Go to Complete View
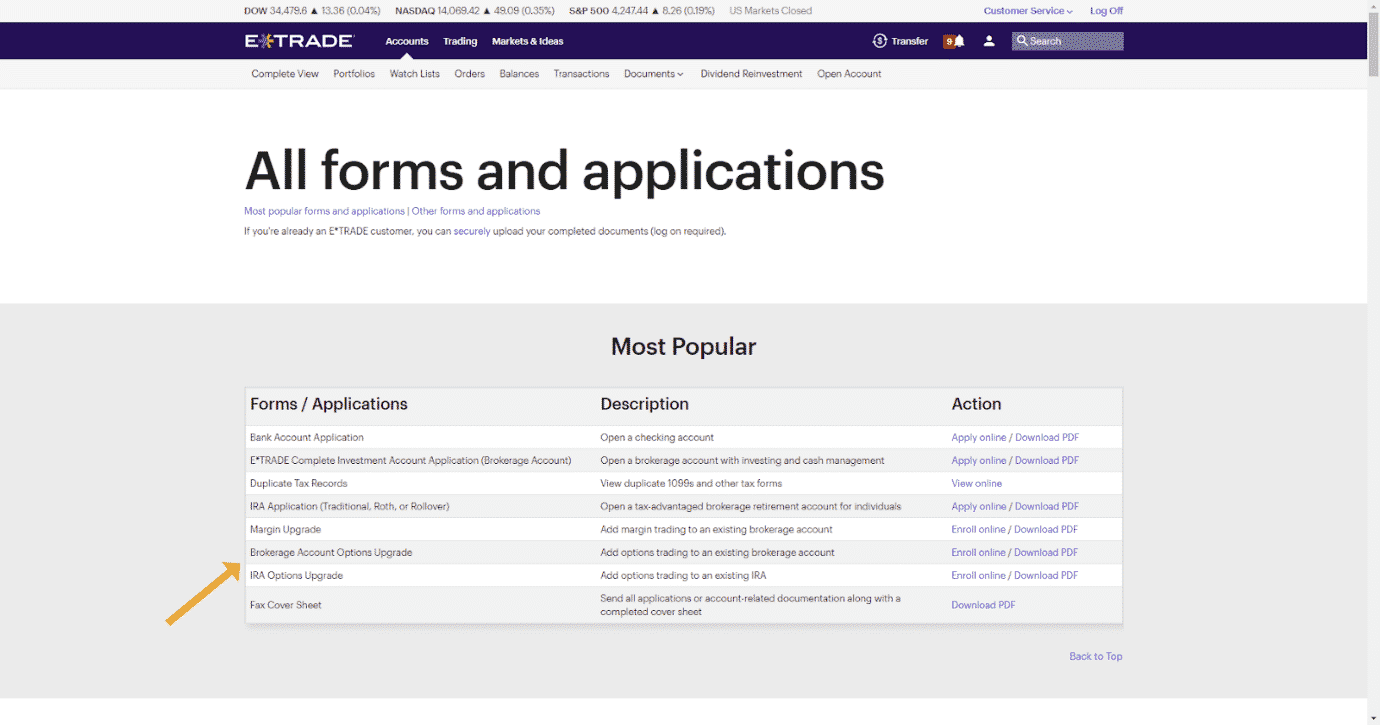 [x=285, y=74]
